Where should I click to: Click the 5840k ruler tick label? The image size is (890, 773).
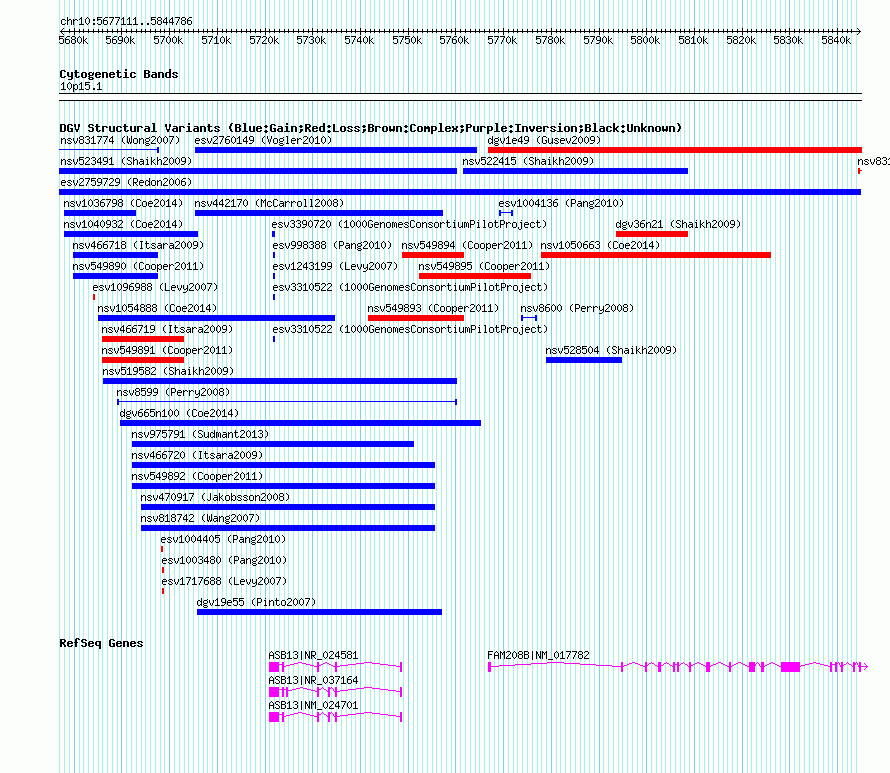pos(836,40)
